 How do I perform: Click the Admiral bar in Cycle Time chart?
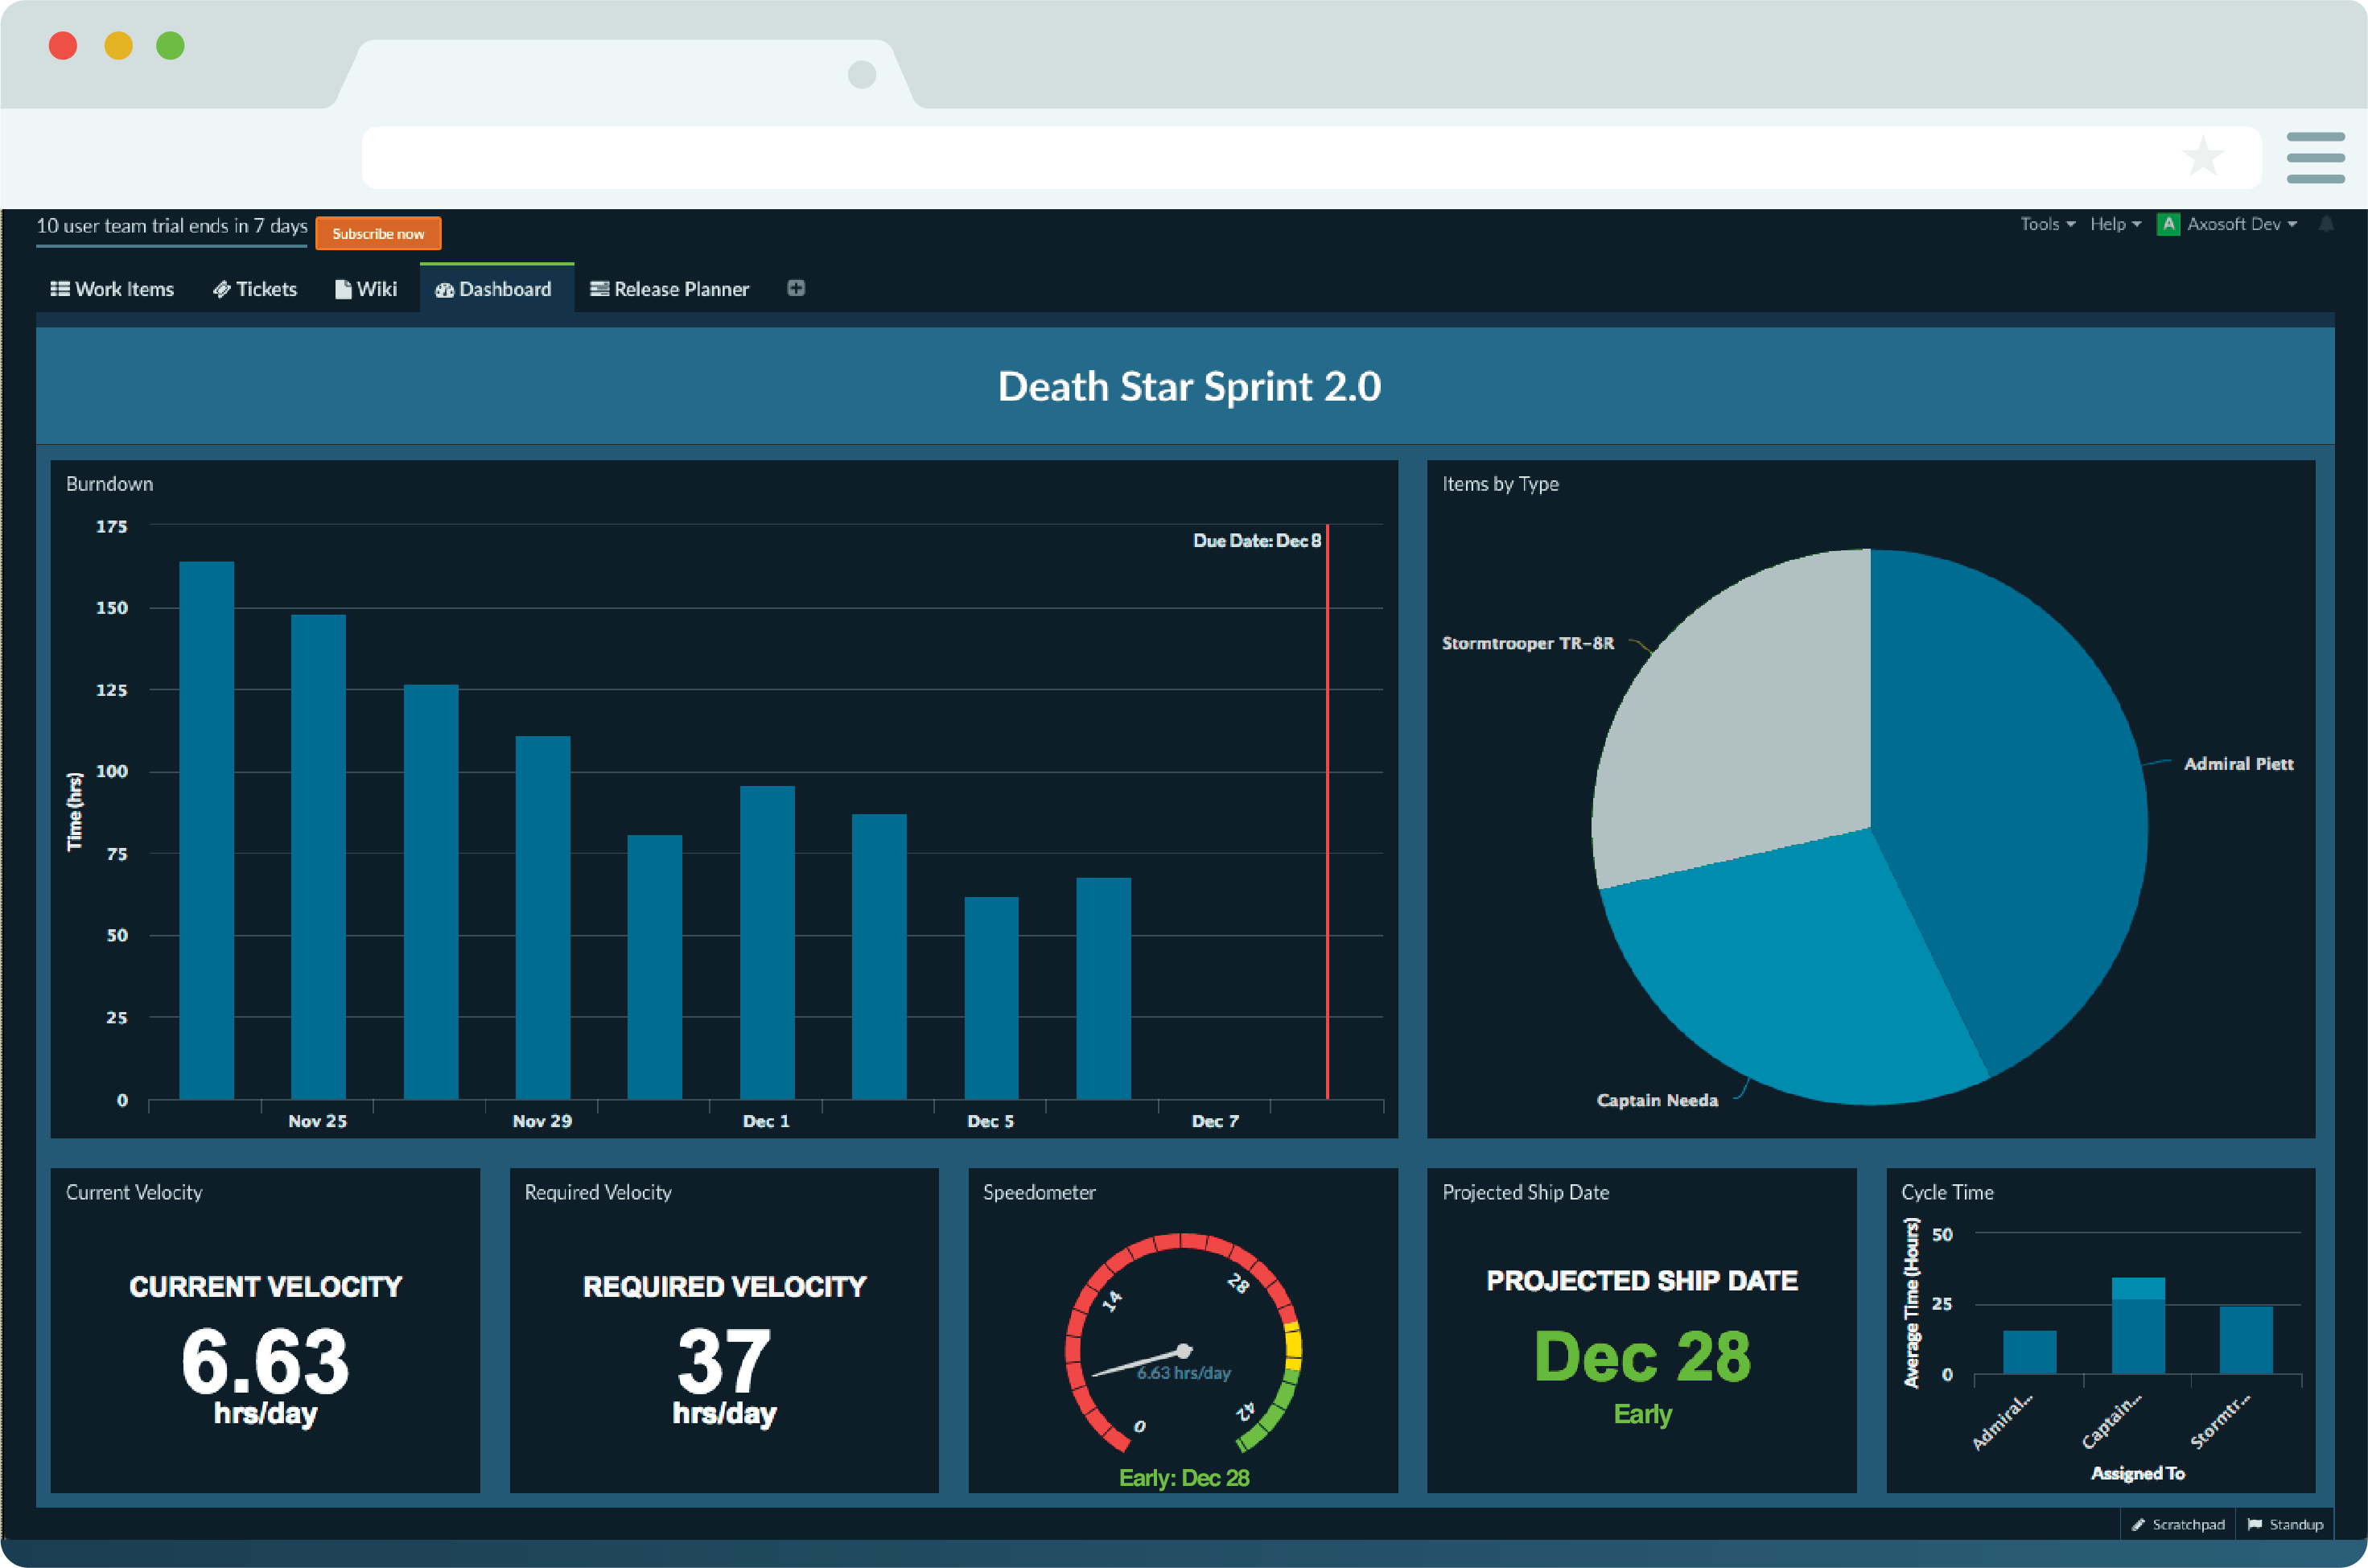[2029, 1352]
